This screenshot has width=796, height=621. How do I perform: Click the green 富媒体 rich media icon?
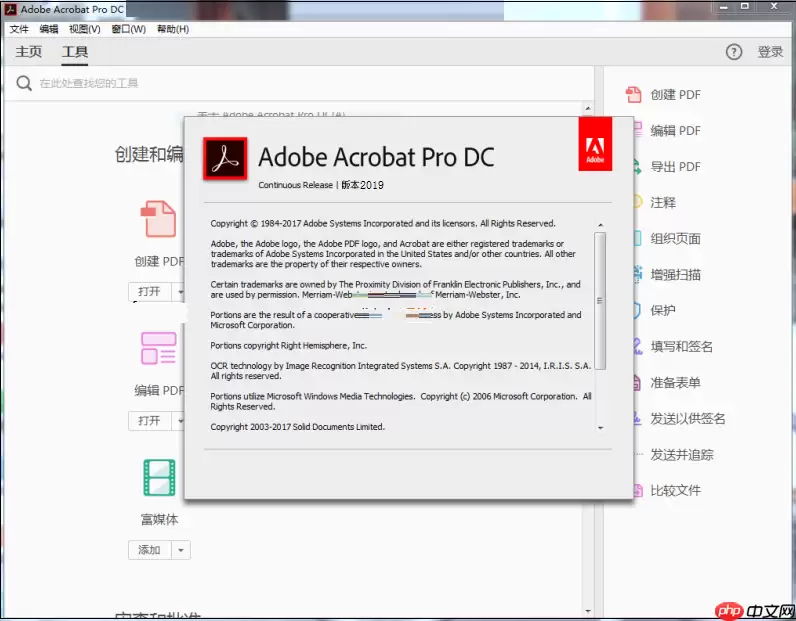pyautogui.click(x=159, y=477)
